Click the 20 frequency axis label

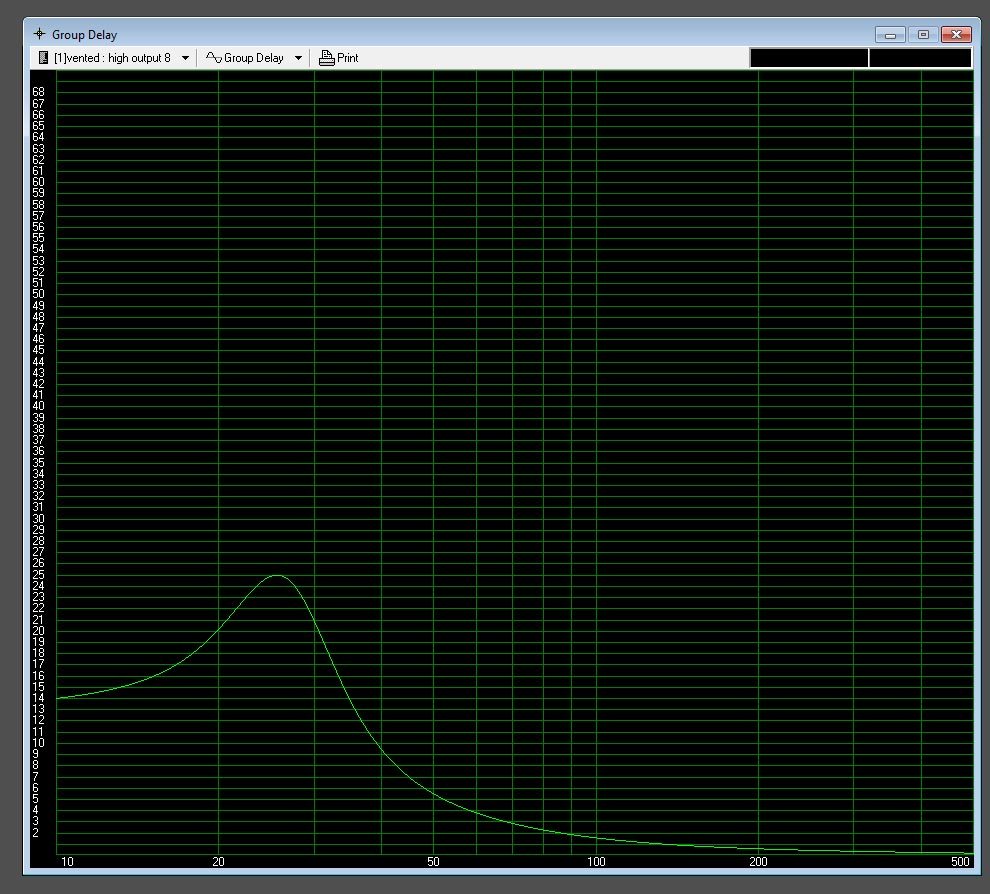[218, 862]
